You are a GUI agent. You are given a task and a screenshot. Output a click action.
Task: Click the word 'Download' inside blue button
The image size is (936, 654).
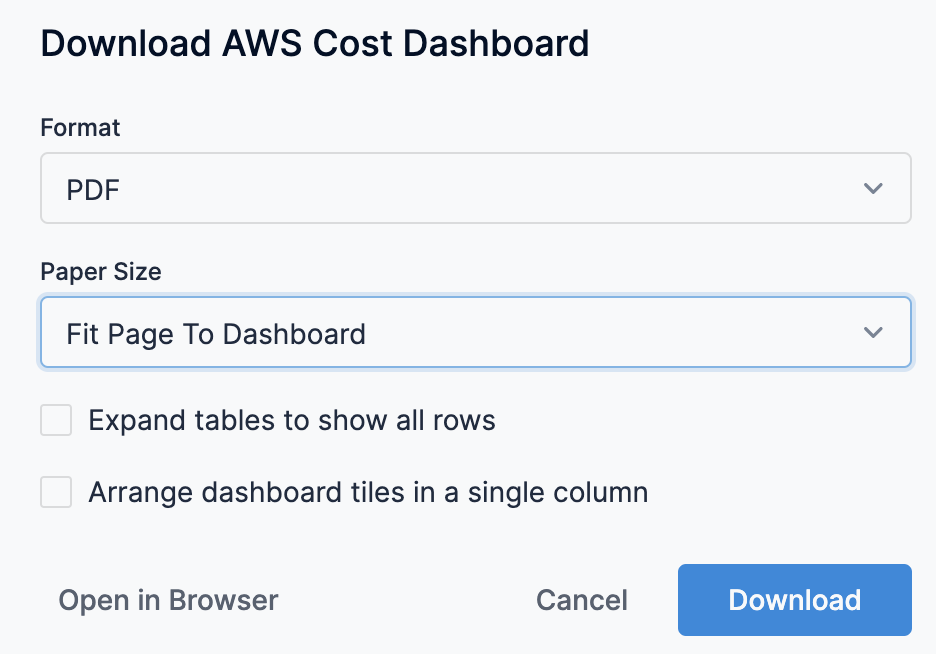click(794, 600)
